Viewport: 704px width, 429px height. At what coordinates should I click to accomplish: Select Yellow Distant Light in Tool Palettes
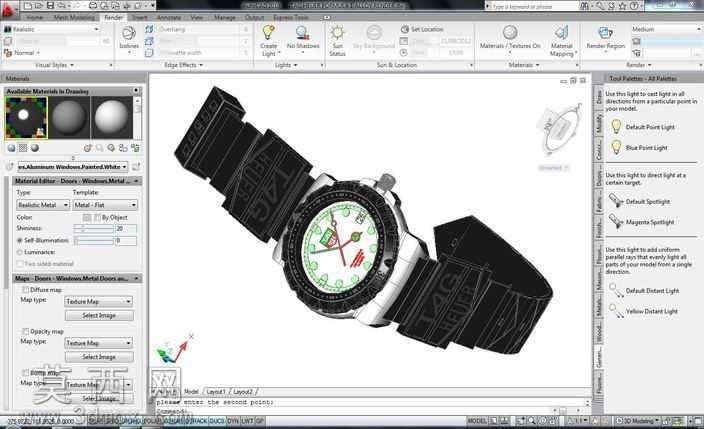(x=643, y=311)
